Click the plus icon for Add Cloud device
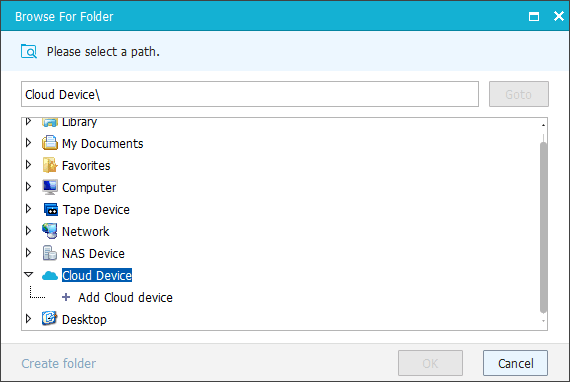570x382 pixels. [66, 297]
